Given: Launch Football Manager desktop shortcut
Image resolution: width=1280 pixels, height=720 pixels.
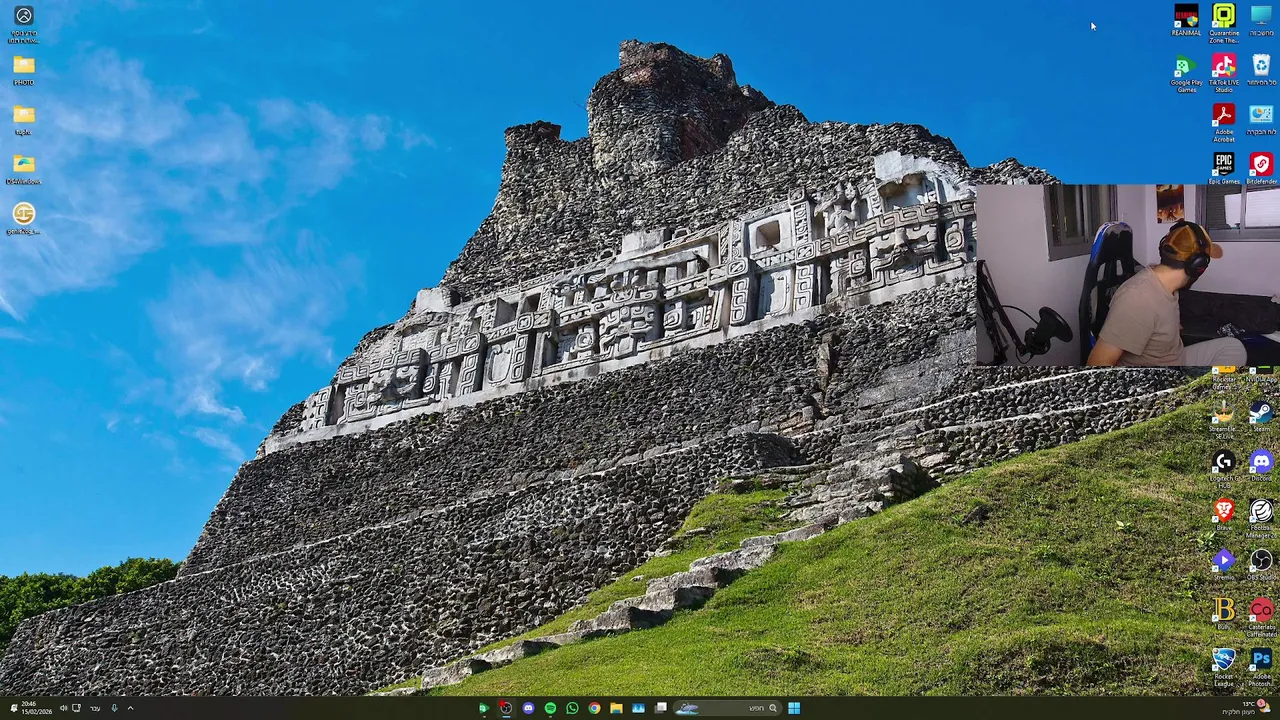Looking at the screenshot, I should click(x=1261, y=518).
